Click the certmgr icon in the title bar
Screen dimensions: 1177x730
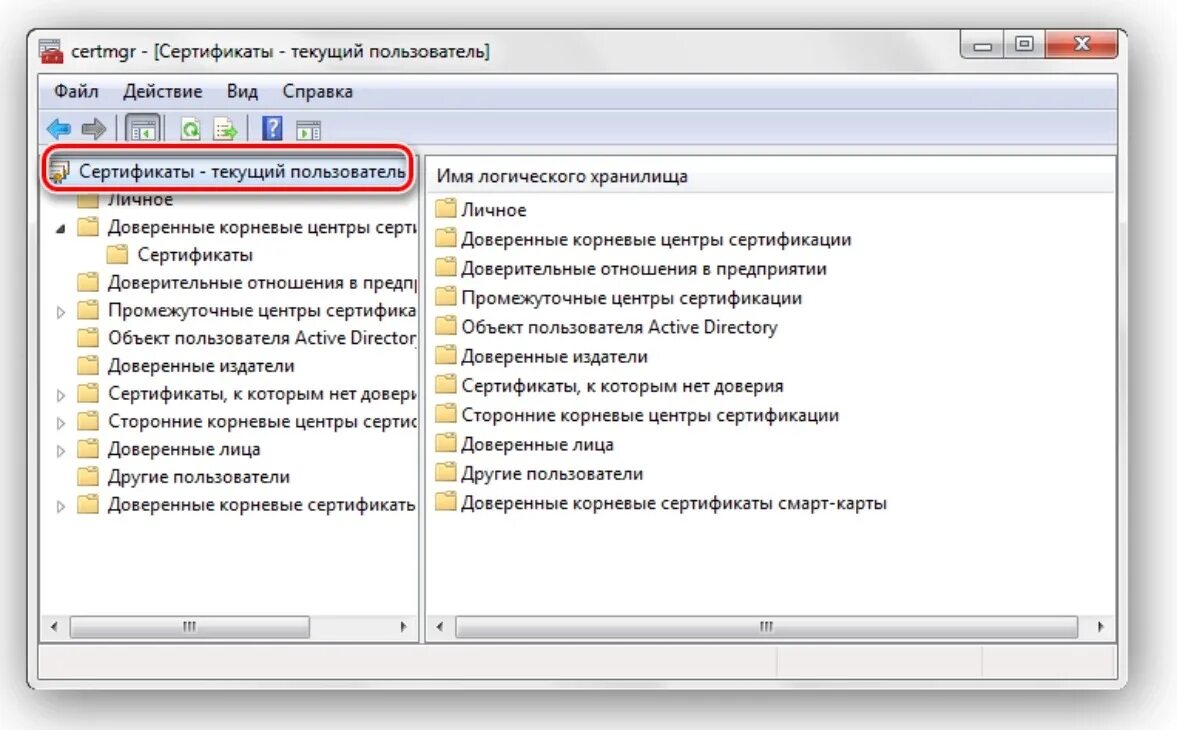click(x=51, y=51)
